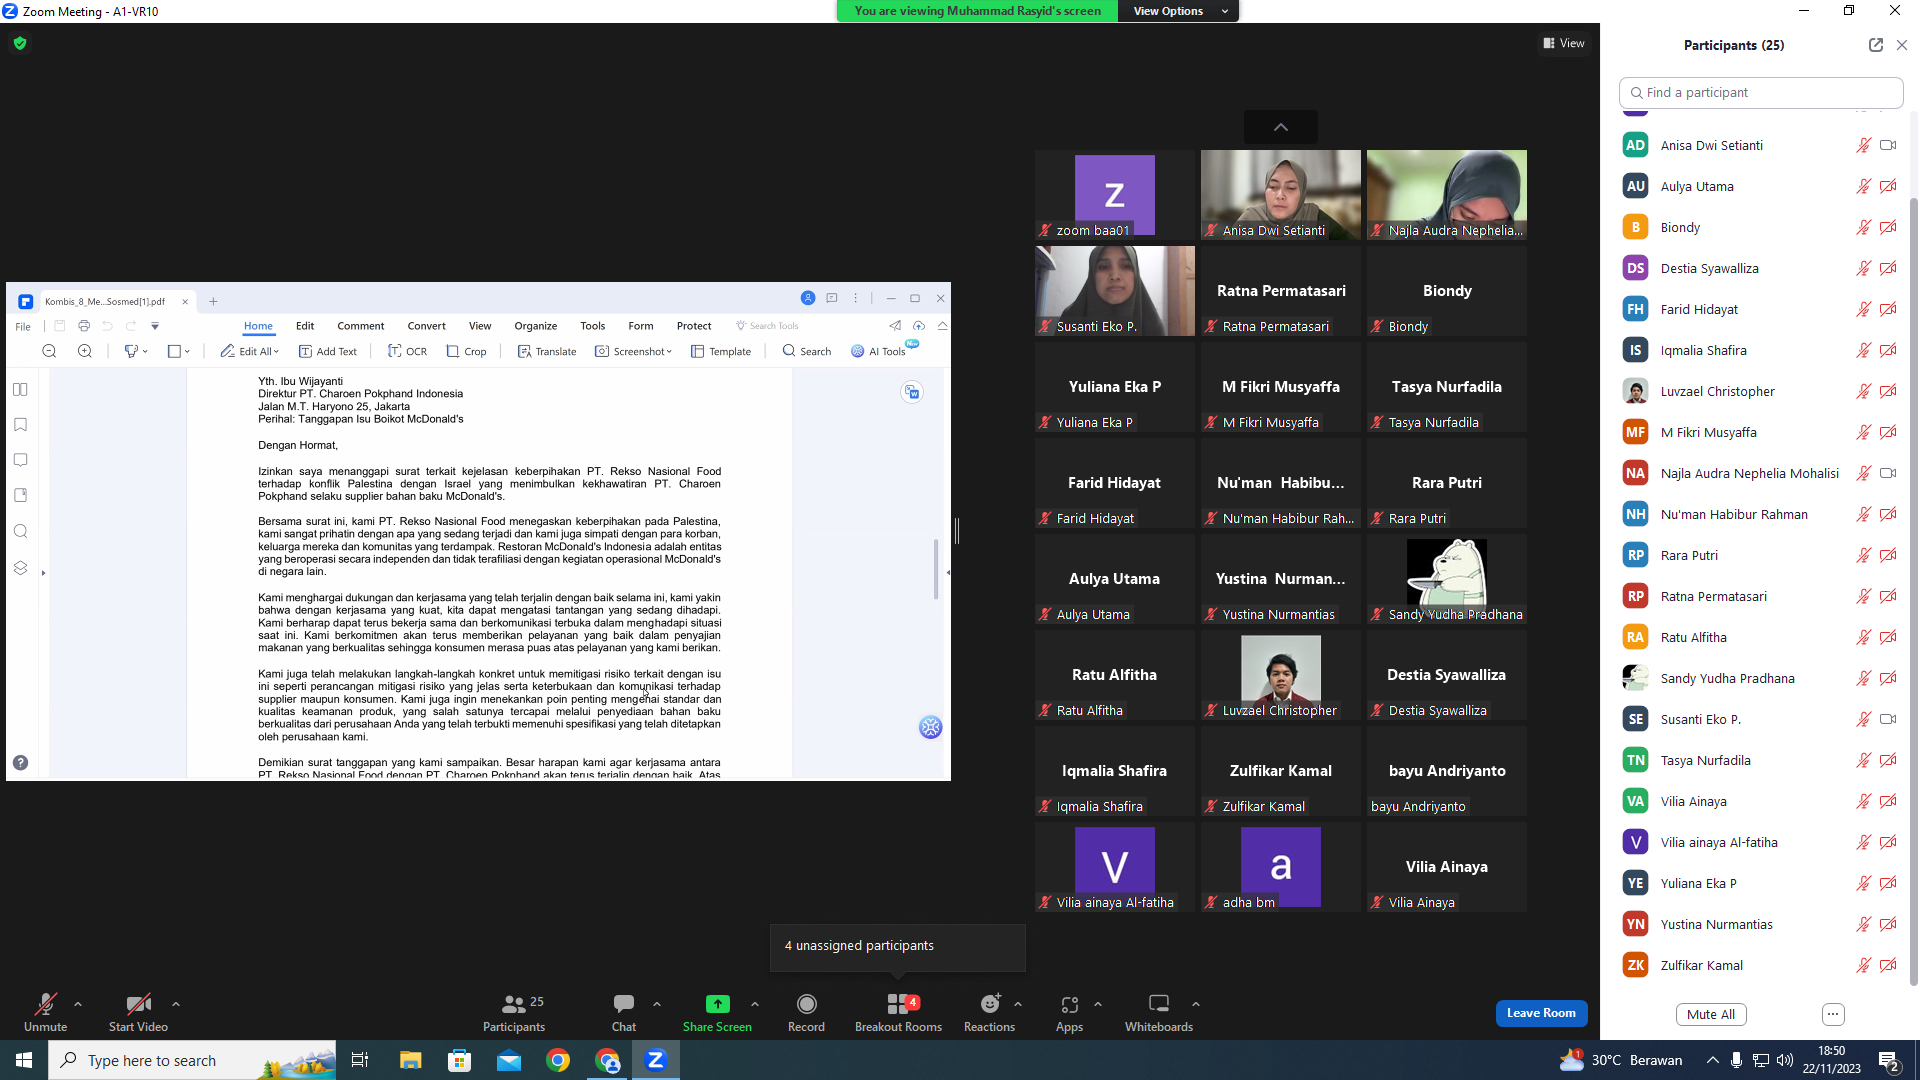Open the Convert tab in PDF editor
This screenshot has width=1920, height=1080.
427,326
